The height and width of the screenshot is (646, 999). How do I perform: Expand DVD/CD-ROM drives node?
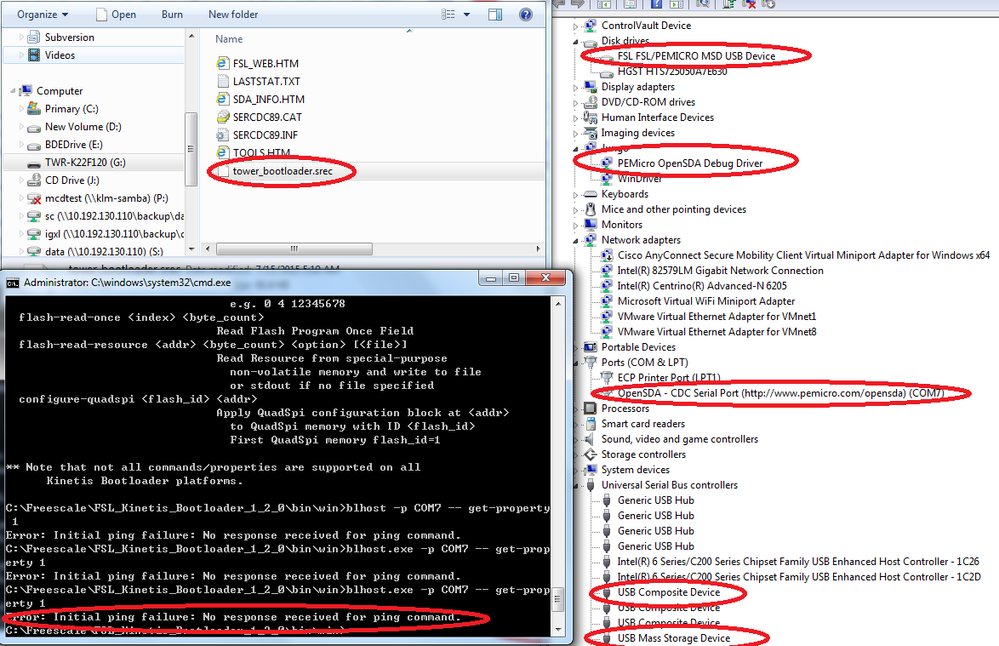click(575, 103)
